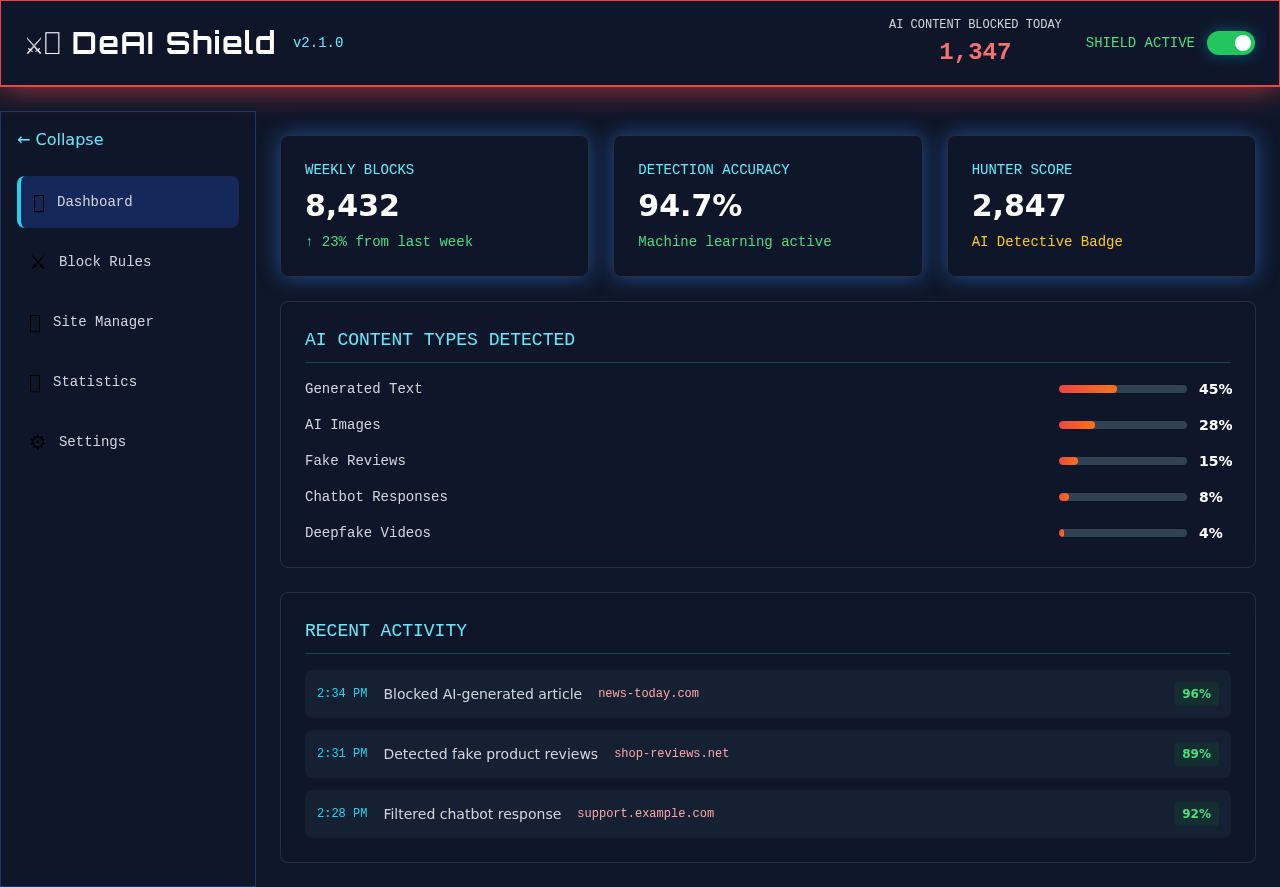The width and height of the screenshot is (1280, 887).
Task: Open Settings using the gear icon
Action: click(x=36, y=441)
